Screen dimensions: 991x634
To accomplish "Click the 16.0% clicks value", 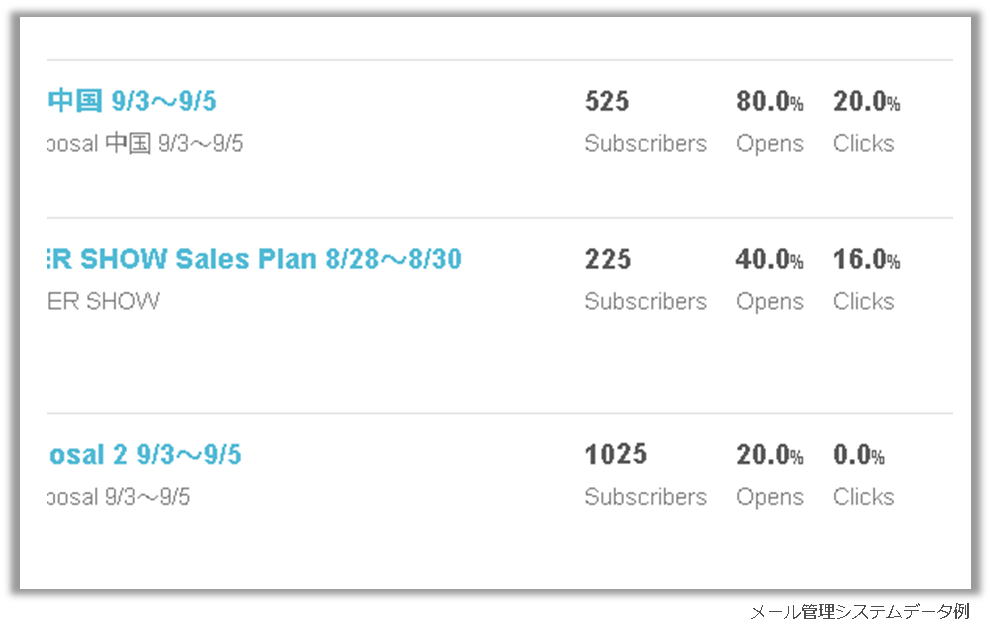I will tap(866, 259).
